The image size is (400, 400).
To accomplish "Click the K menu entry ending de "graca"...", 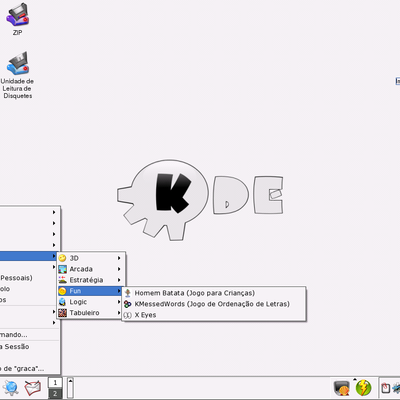I will pyautogui.click(x=29, y=369).
